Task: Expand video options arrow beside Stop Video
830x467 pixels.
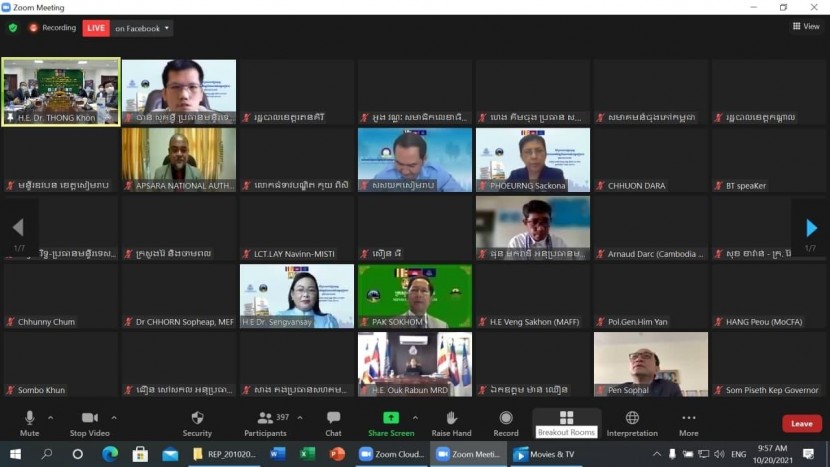Action: click(x=114, y=418)
